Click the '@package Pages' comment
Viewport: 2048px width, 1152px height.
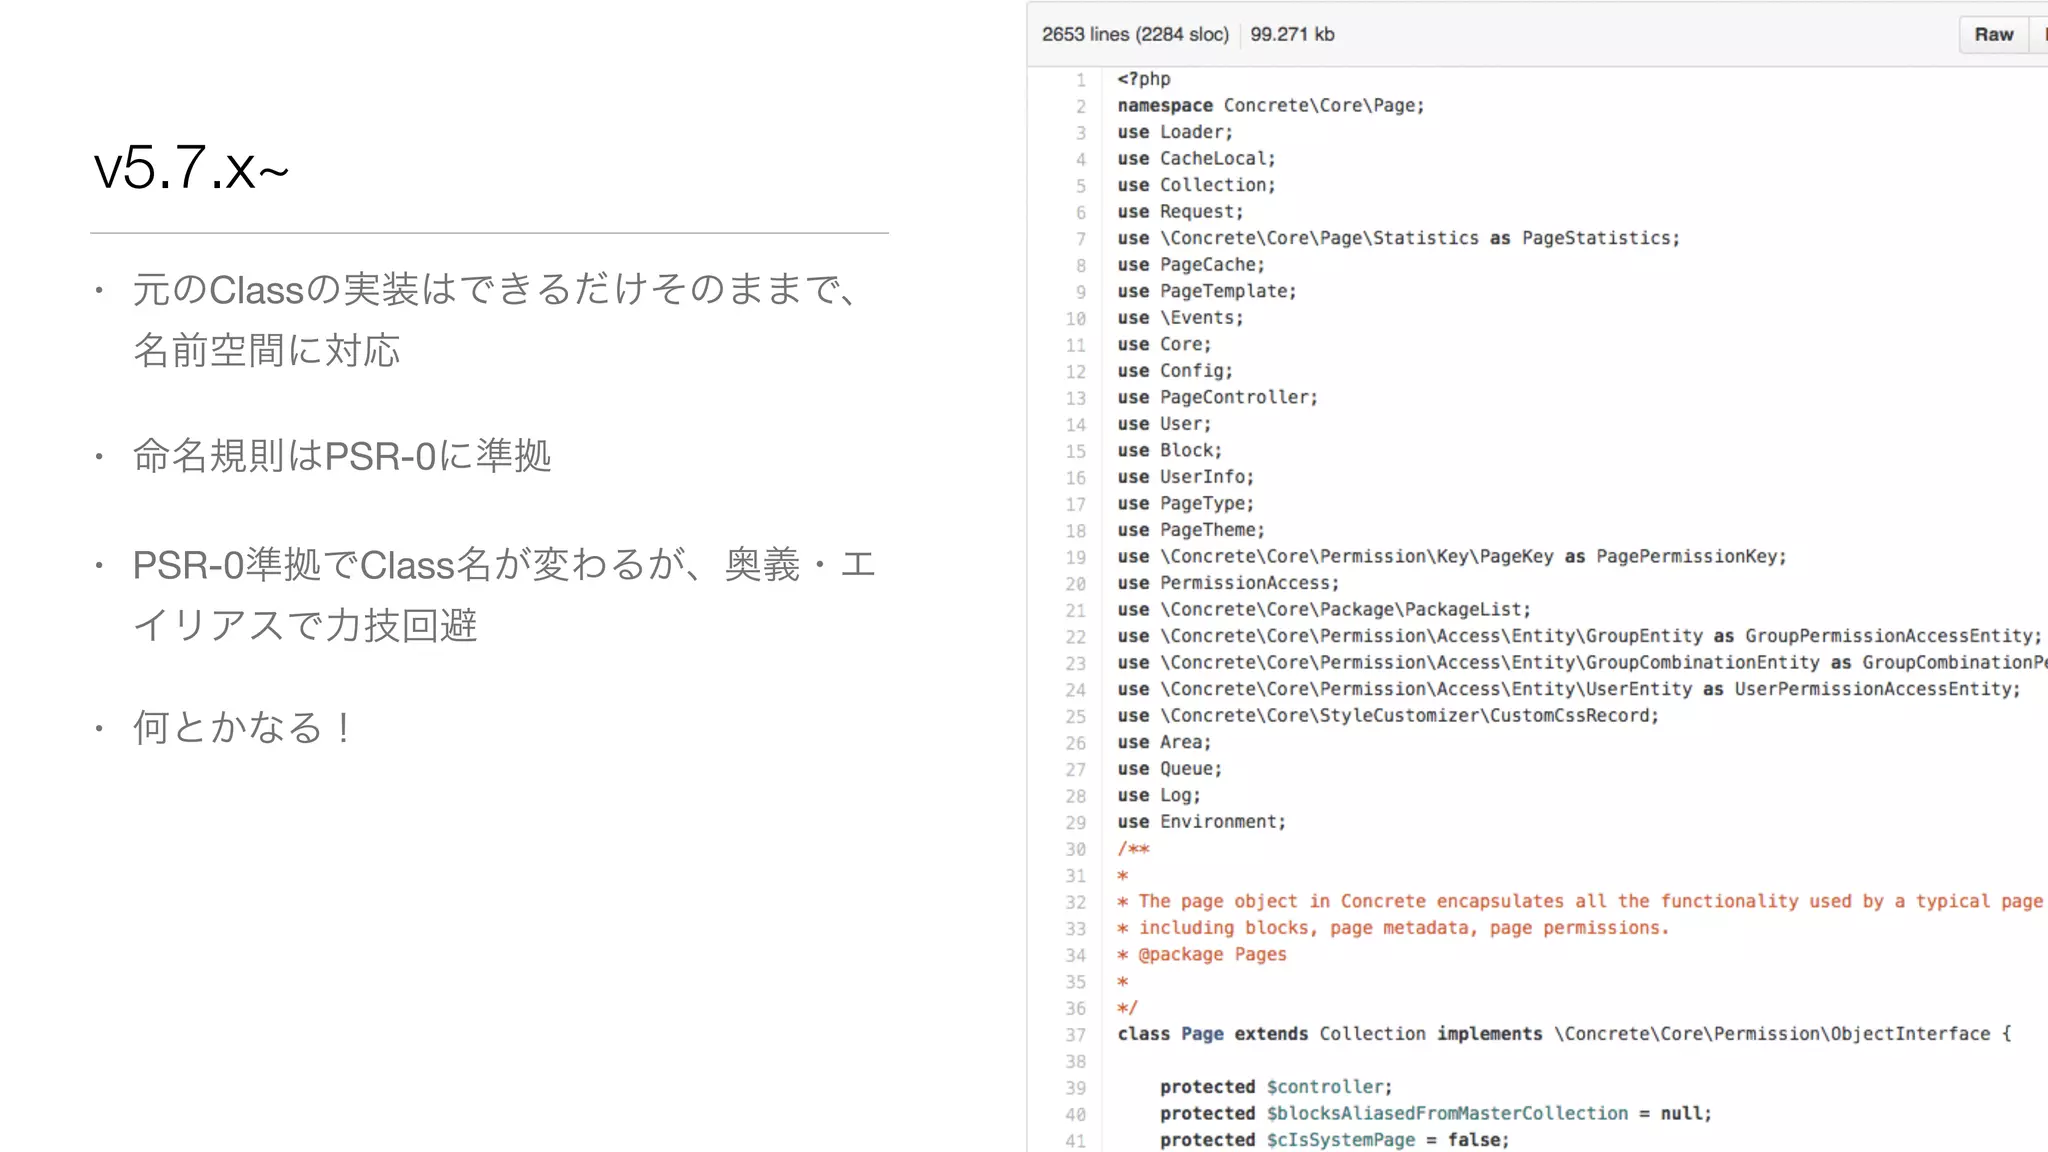click(x=1202, y=954)
